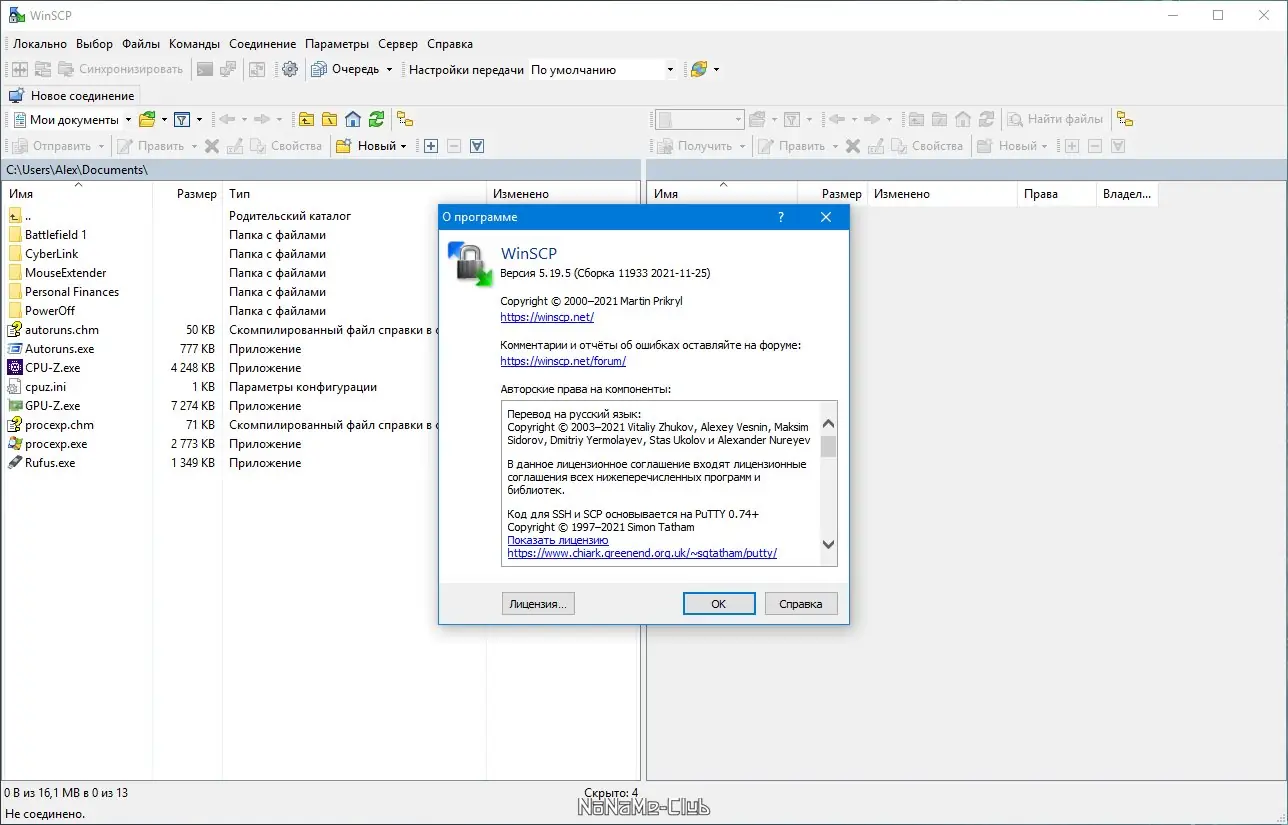Open the Настройки передачи preset combo box

pyautogui.click(x=603, y=69)
